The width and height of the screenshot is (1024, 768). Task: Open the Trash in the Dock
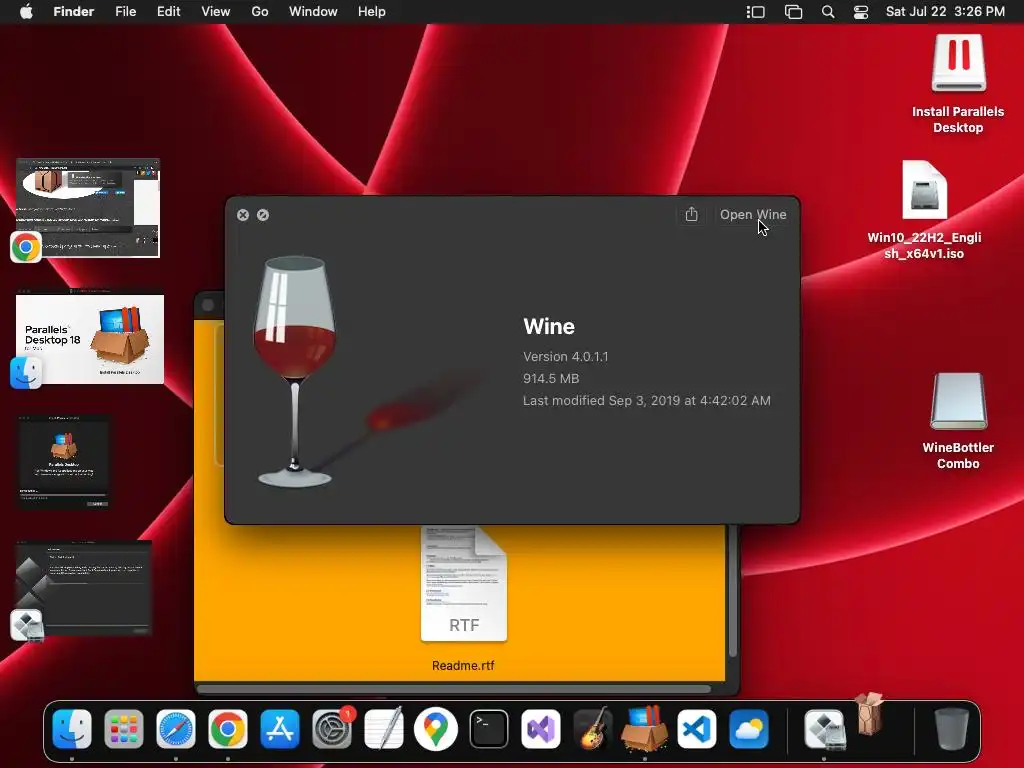[x=952, y=729]
